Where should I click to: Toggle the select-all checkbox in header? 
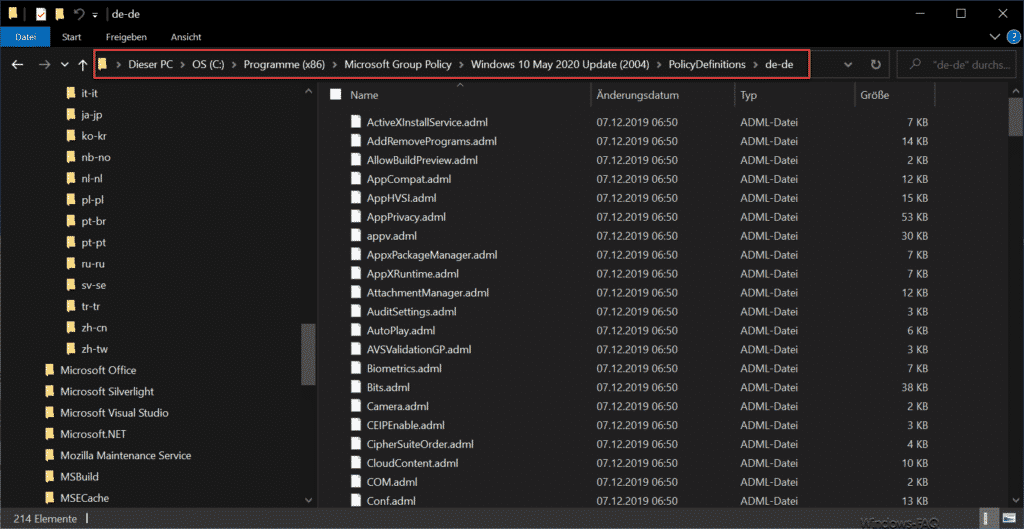336,95
